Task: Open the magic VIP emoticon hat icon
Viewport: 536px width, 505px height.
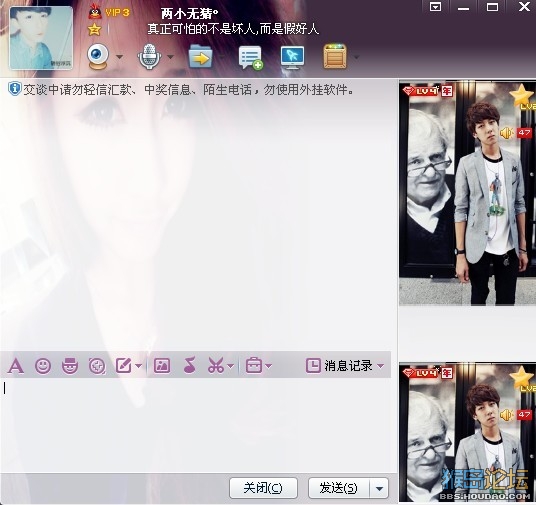Action: [70, 366]
